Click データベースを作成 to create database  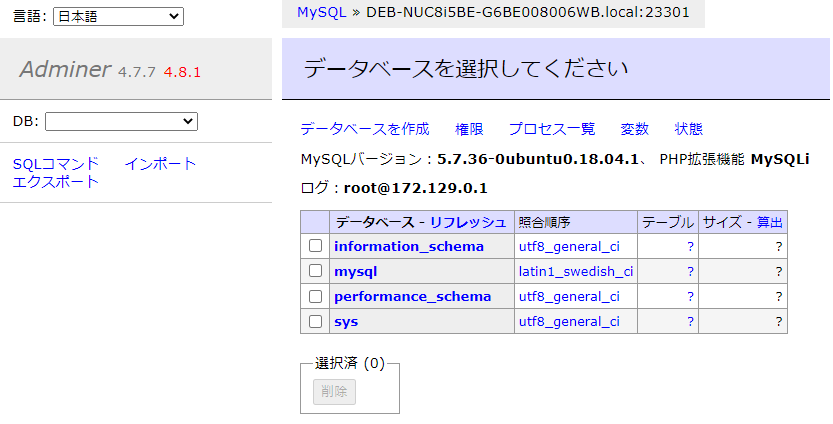pos(364,129)
